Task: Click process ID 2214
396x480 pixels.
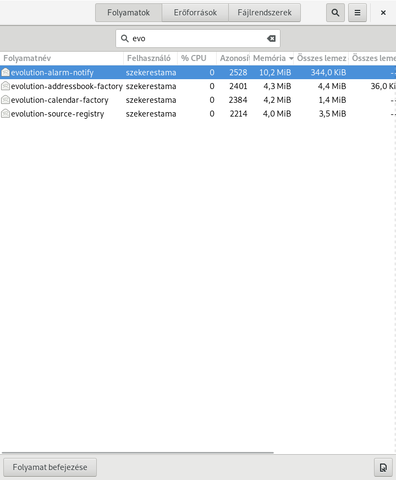Action: 238,114
